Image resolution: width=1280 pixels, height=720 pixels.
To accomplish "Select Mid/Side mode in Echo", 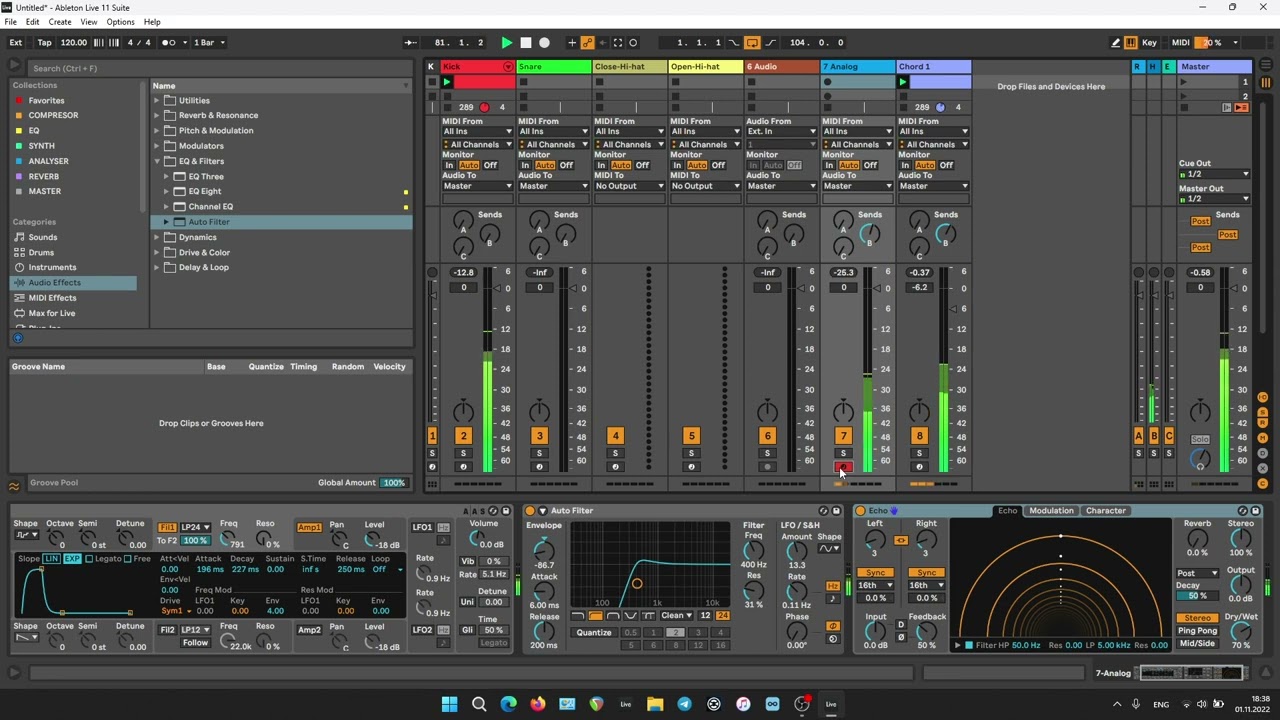I will pos(1197,644).
